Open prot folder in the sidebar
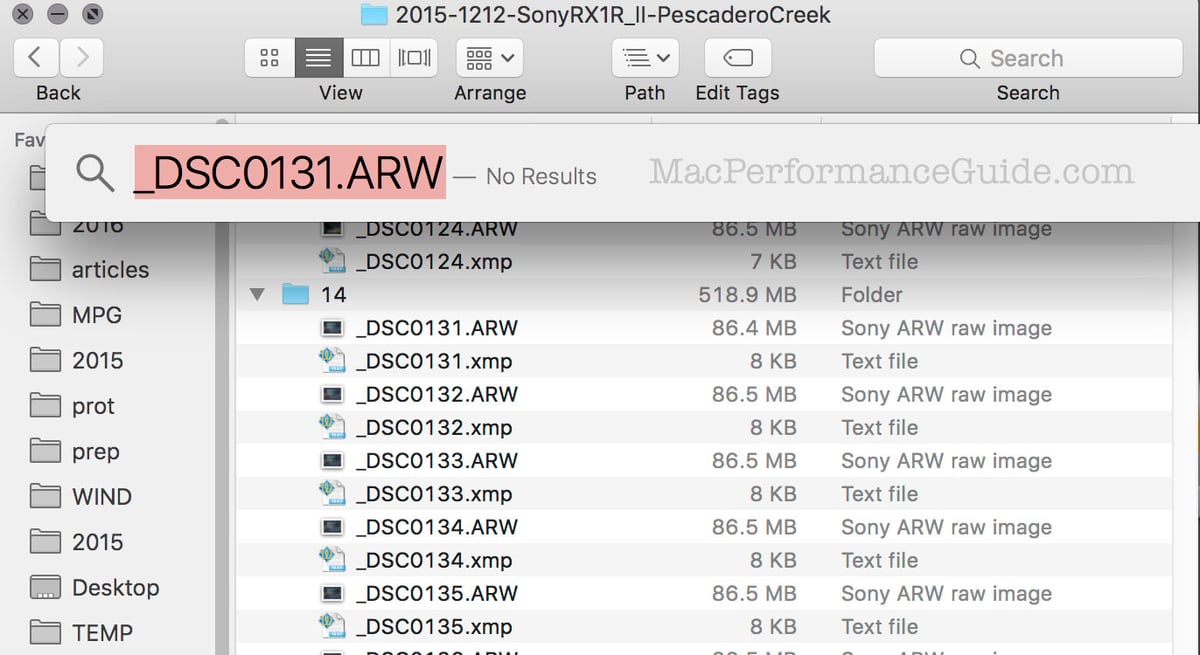The height and width of the screenshot is (655, 1200). (93, 406)
